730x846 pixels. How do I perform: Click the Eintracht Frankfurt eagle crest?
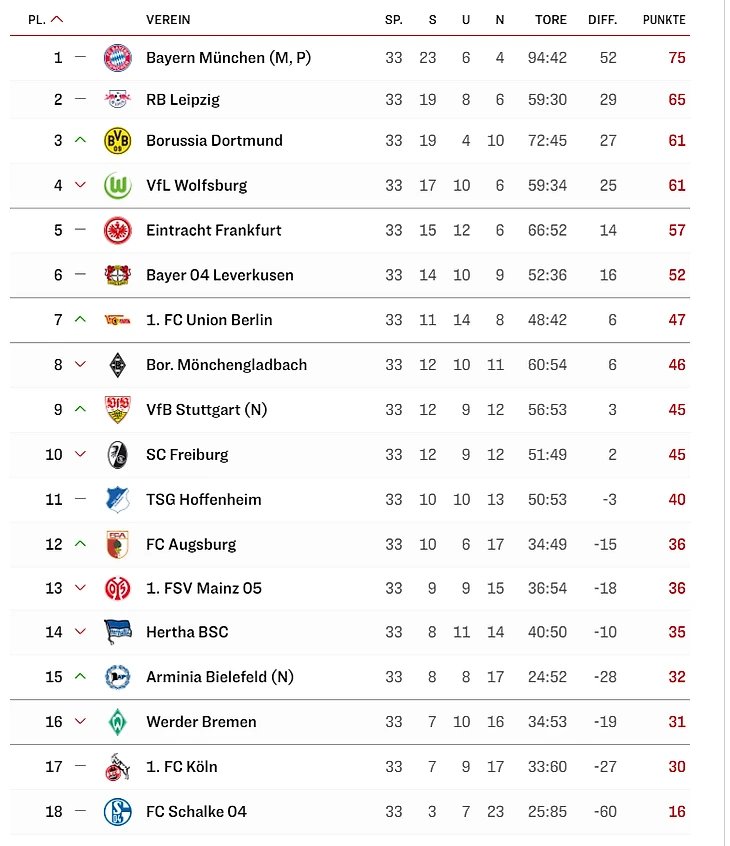[117, 230]
